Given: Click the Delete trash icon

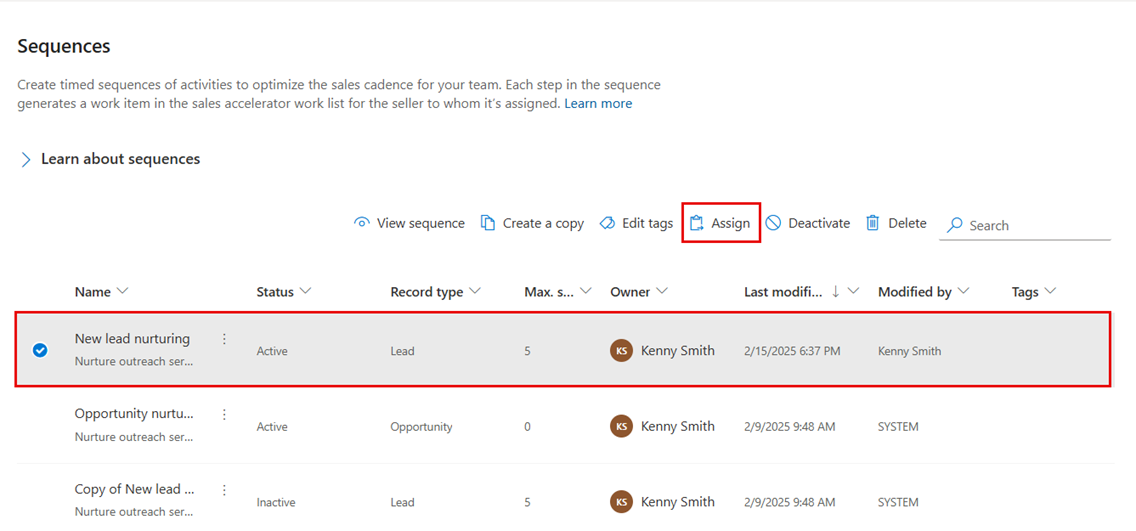Looking at the screenshot, I should click(x=873, y=223).
